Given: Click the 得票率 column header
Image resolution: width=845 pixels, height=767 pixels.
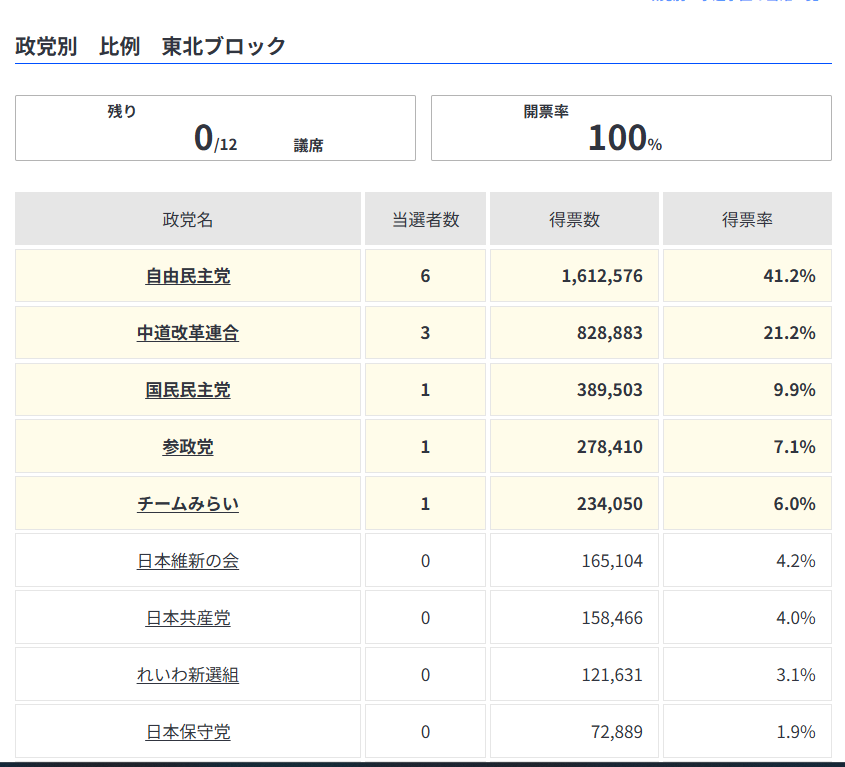Looking at the screenshot, I should [748, 218].
